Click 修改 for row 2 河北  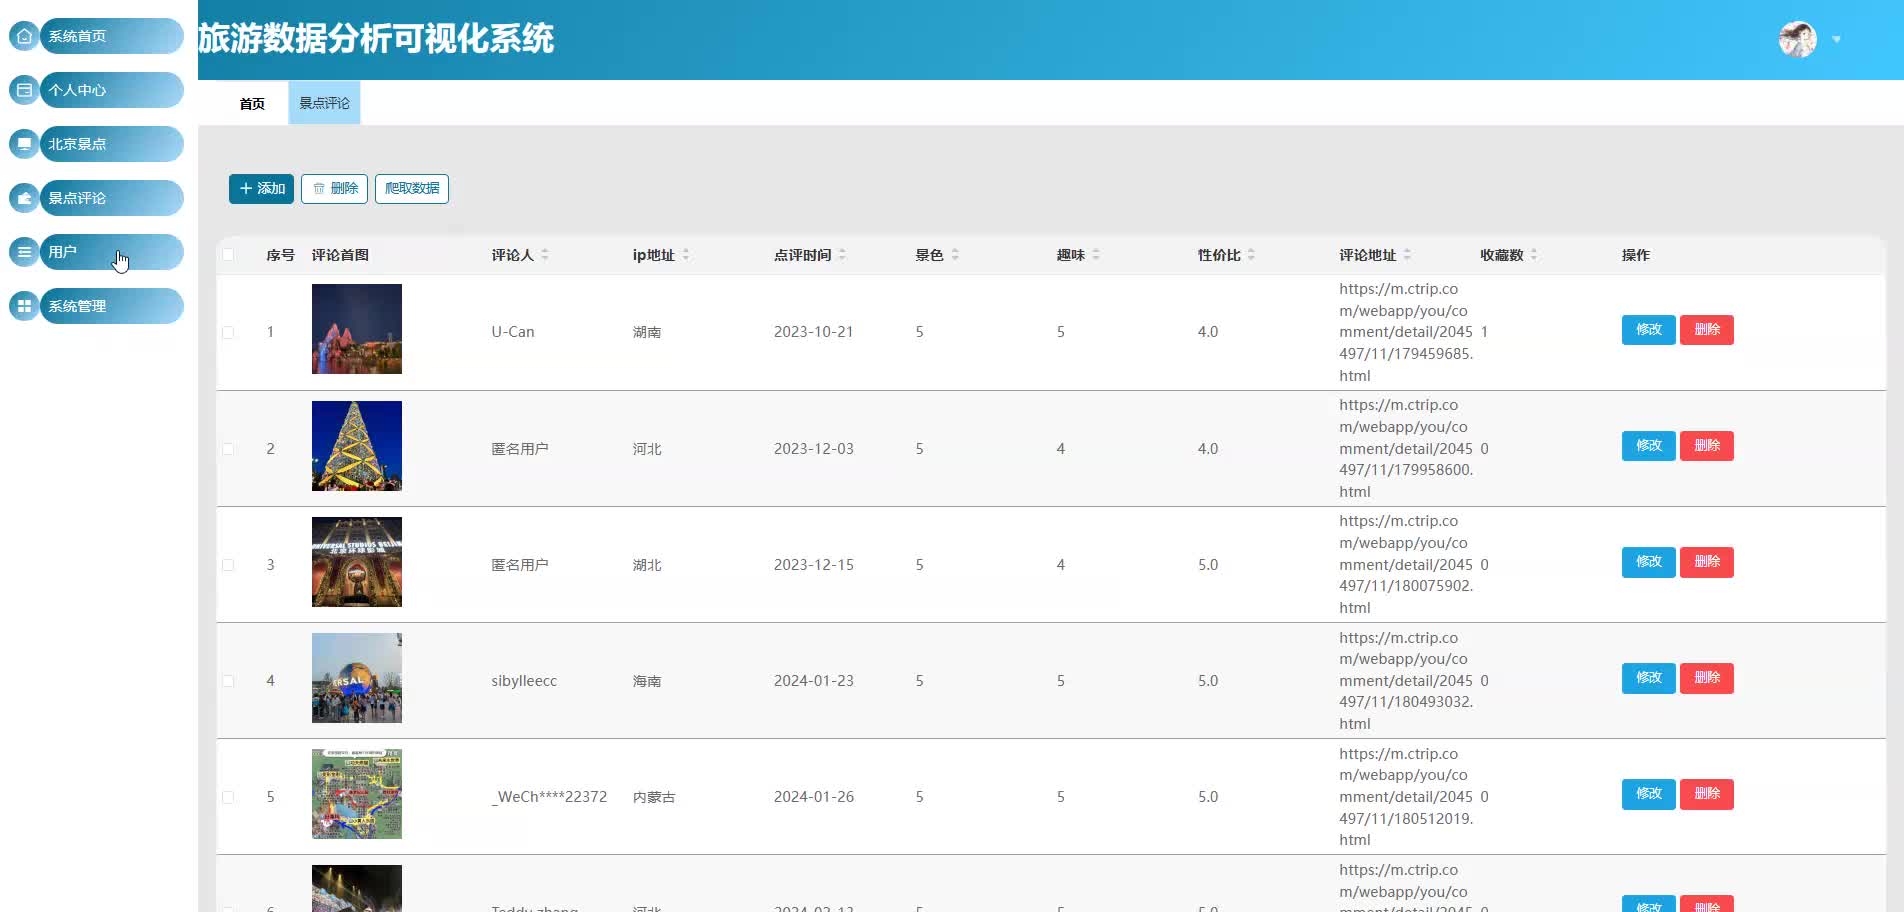[1648, 446]
